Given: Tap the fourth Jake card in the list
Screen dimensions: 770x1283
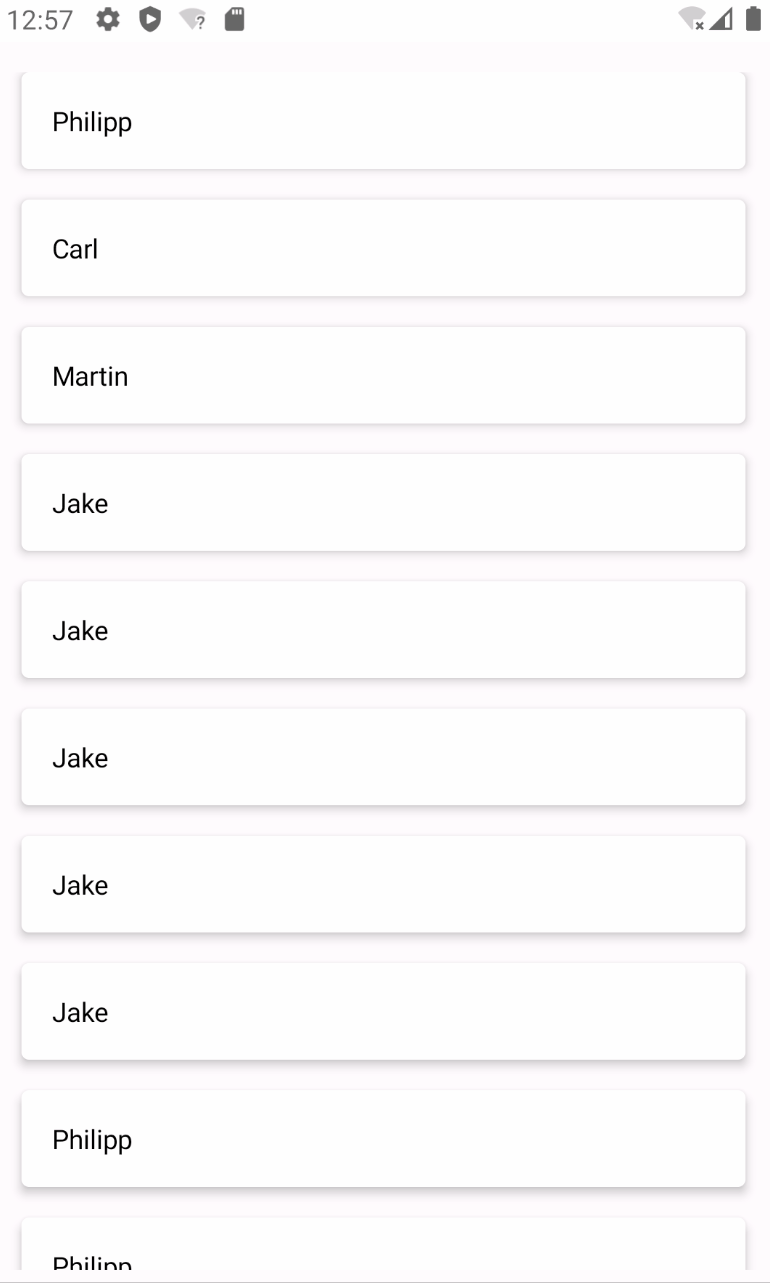Looking at the screenshot, I should [x=383, y=884].
